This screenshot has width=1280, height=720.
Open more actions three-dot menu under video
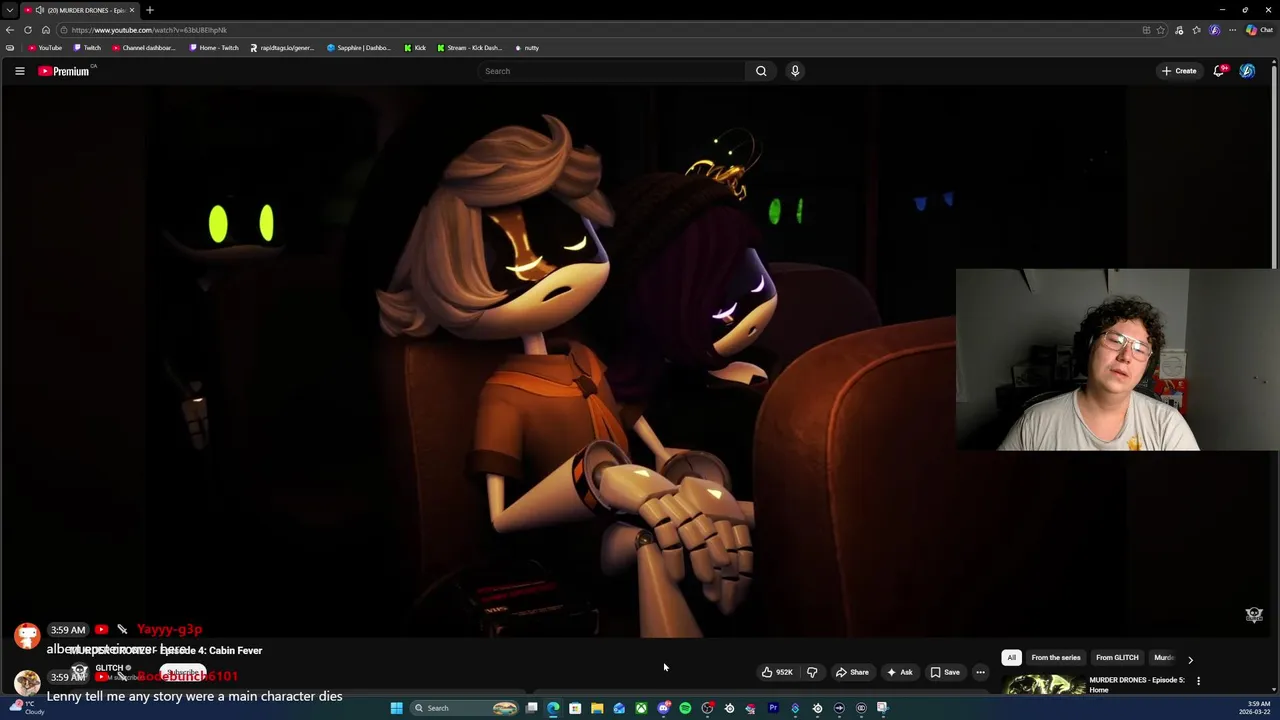tap(980, 672)
